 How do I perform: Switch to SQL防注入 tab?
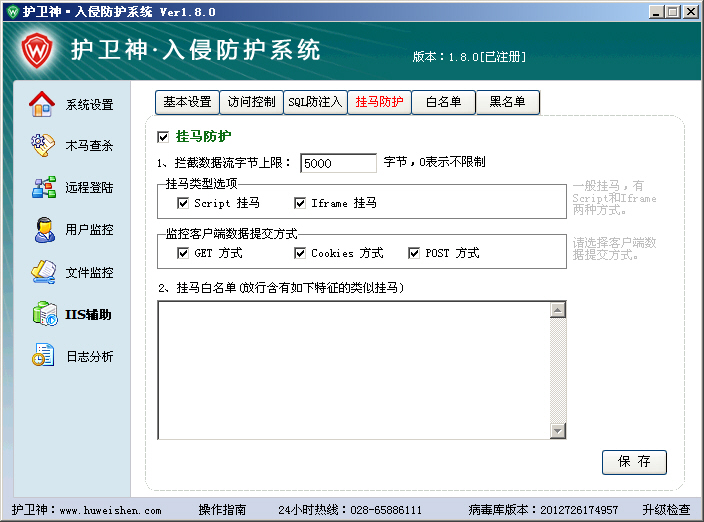[x=315, y=102]
